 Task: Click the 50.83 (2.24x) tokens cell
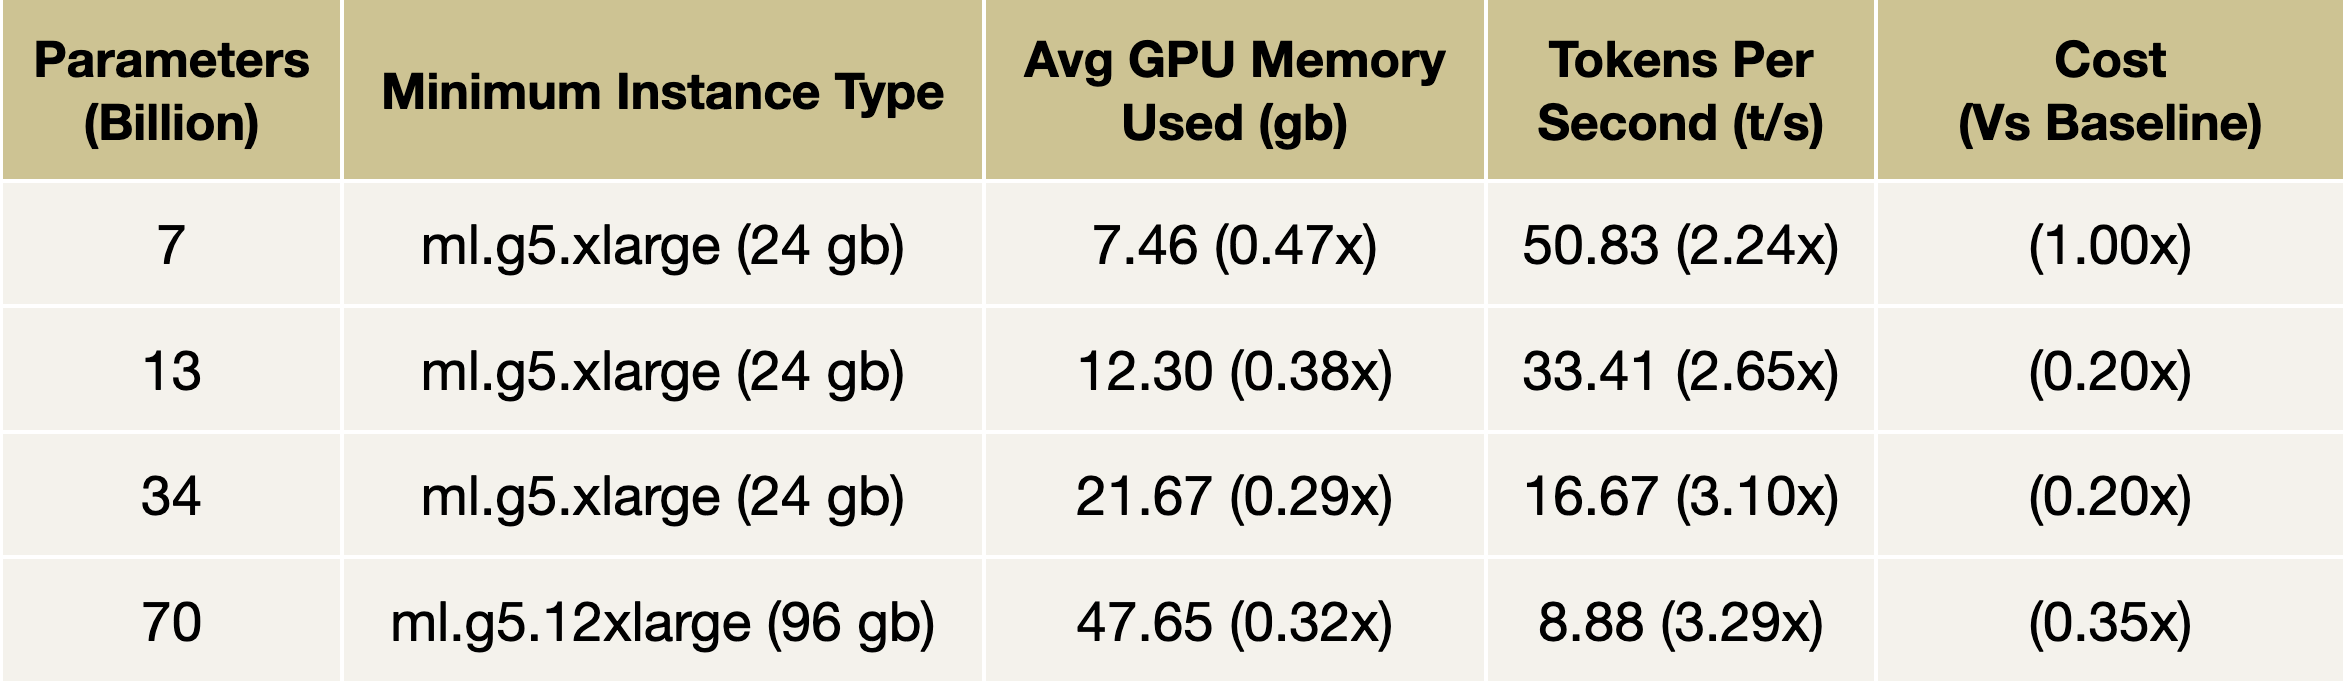pos(1680,245)
